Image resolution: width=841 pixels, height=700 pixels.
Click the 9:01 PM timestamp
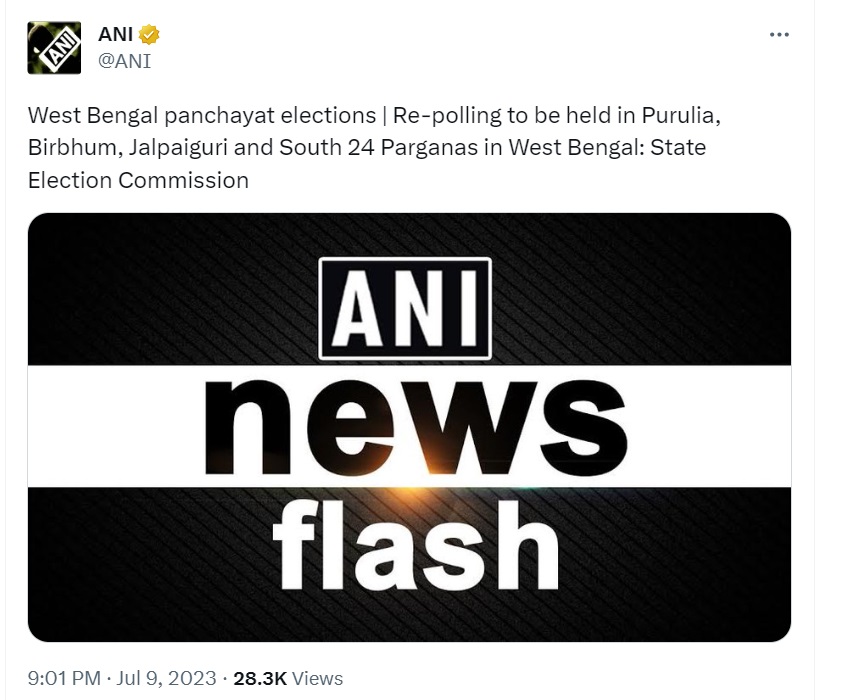click(64, 678)
